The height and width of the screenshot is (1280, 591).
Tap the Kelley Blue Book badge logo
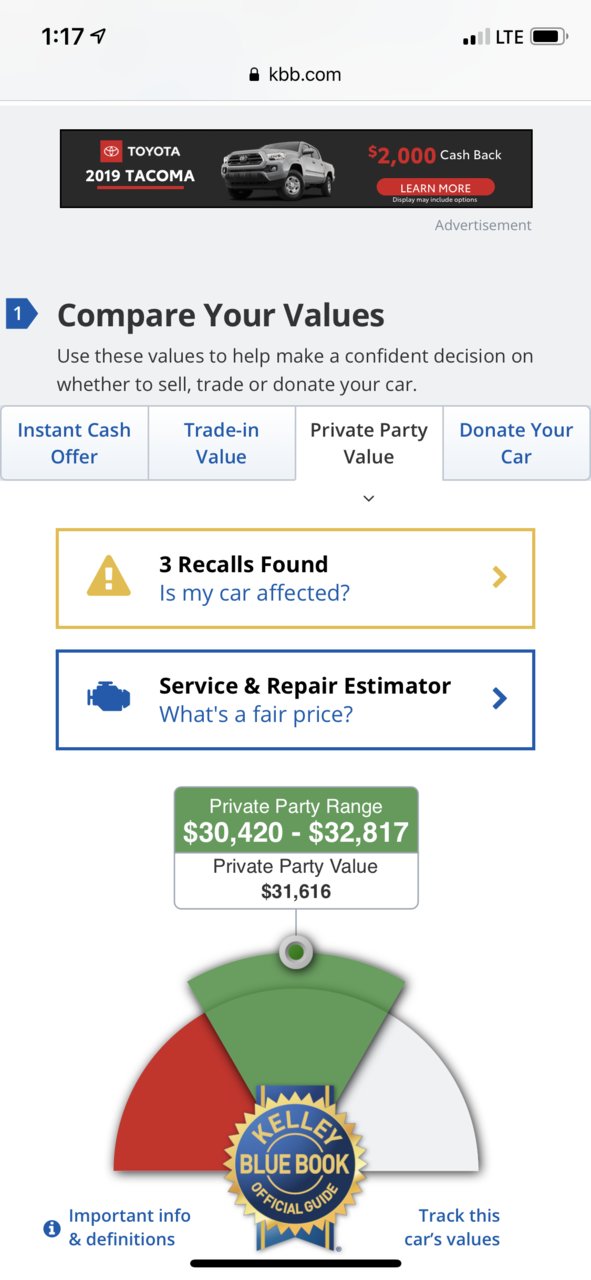295,1165
